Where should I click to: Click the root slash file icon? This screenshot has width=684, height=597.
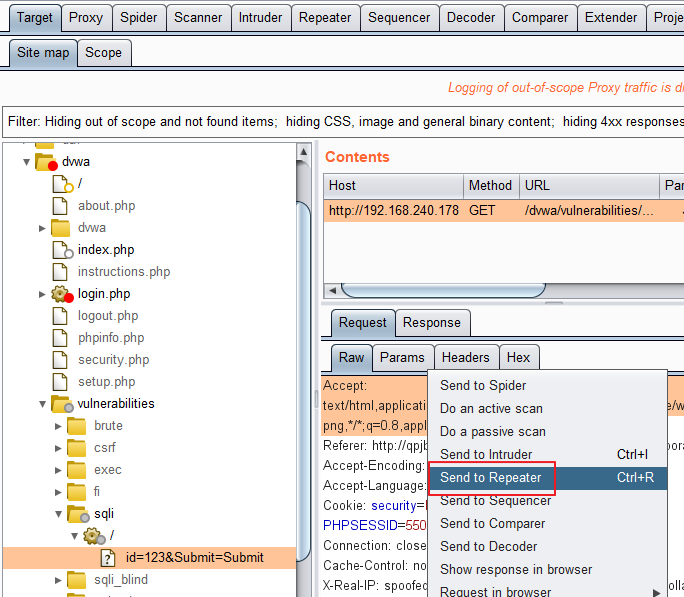point(62,184)
